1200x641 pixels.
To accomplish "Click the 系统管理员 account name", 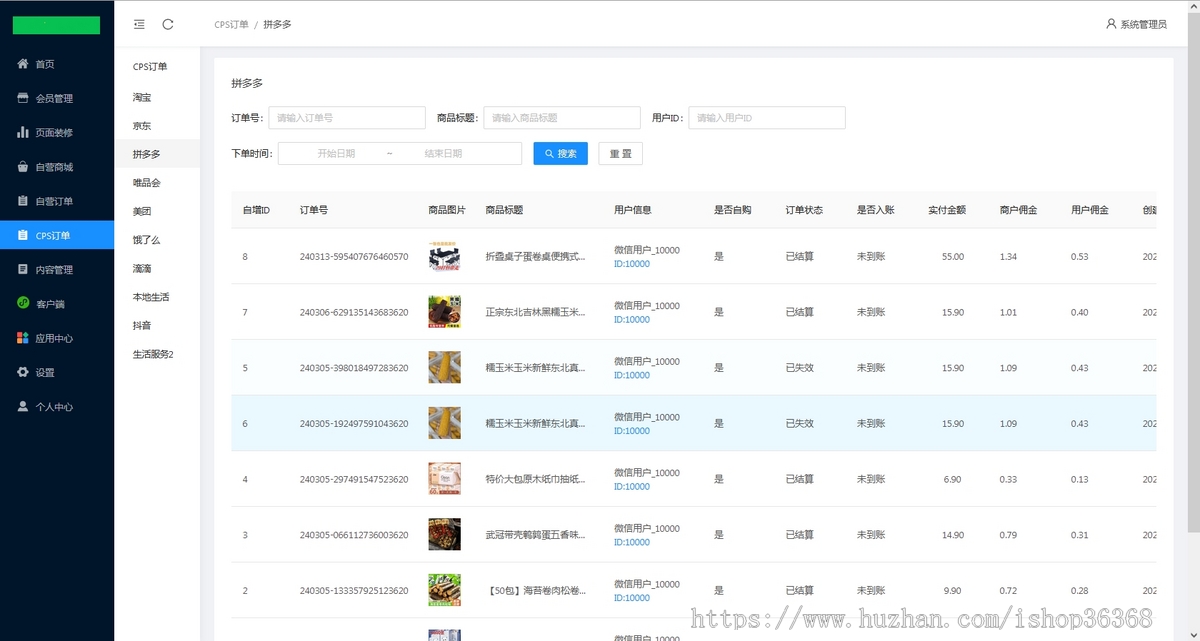I will click(1143, 24).
